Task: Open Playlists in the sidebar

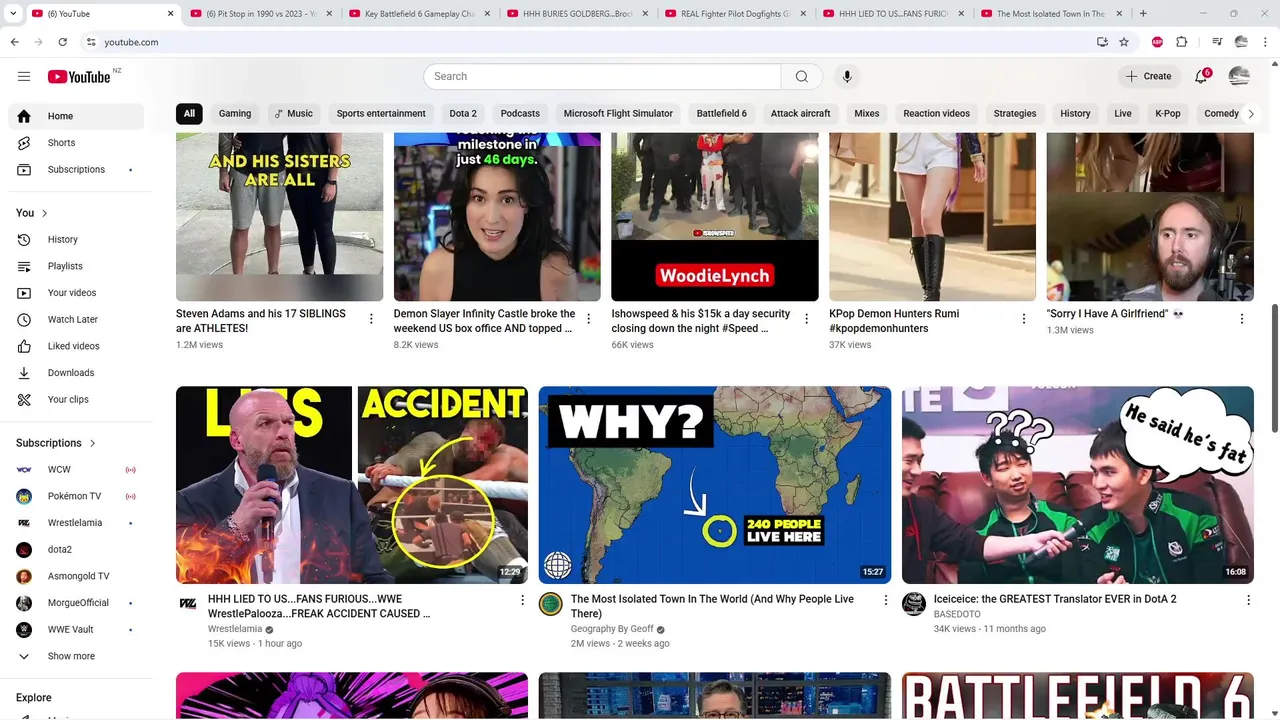Action: tap(76, 266)
